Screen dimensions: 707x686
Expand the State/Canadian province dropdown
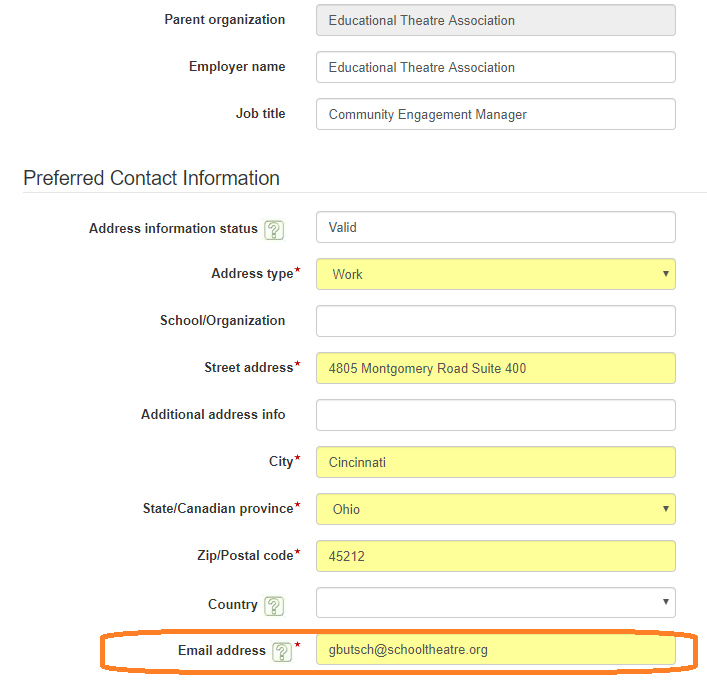click(495, 509)
